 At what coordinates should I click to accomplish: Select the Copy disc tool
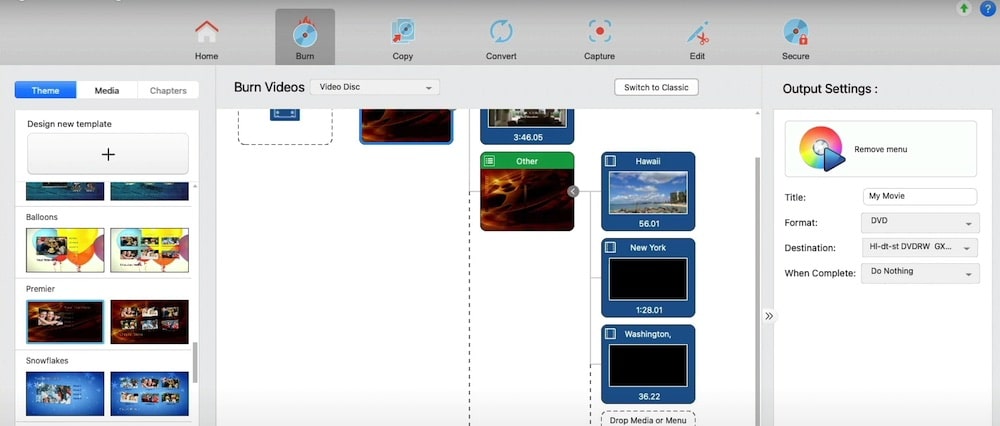click(x=402, y=38)
